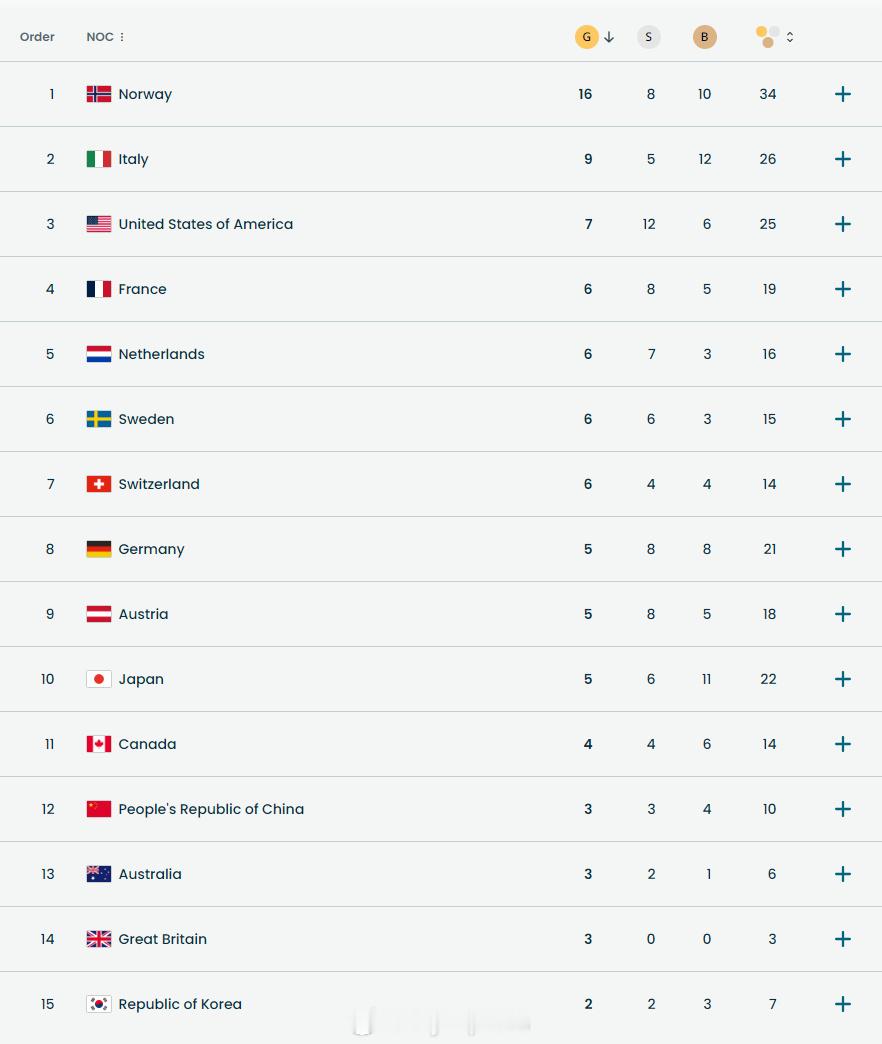Expand the Norway medal details
Image resolution: width=882 pixels, height=1044 pixels.
[843, 94]
